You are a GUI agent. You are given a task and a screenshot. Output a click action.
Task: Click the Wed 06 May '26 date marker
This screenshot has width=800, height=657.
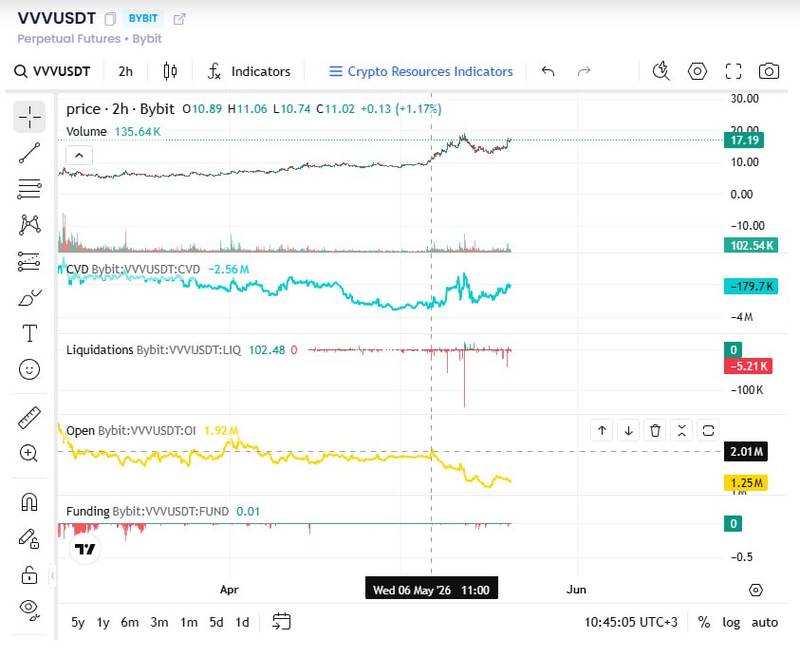pos(432,590)
